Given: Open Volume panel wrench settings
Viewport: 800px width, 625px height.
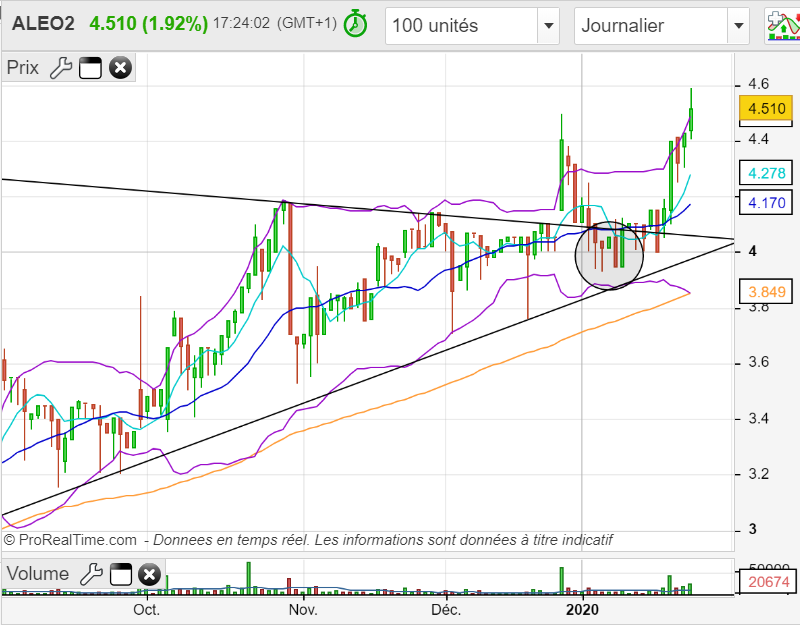Looking at the screenshot, I should pos(91,574).
